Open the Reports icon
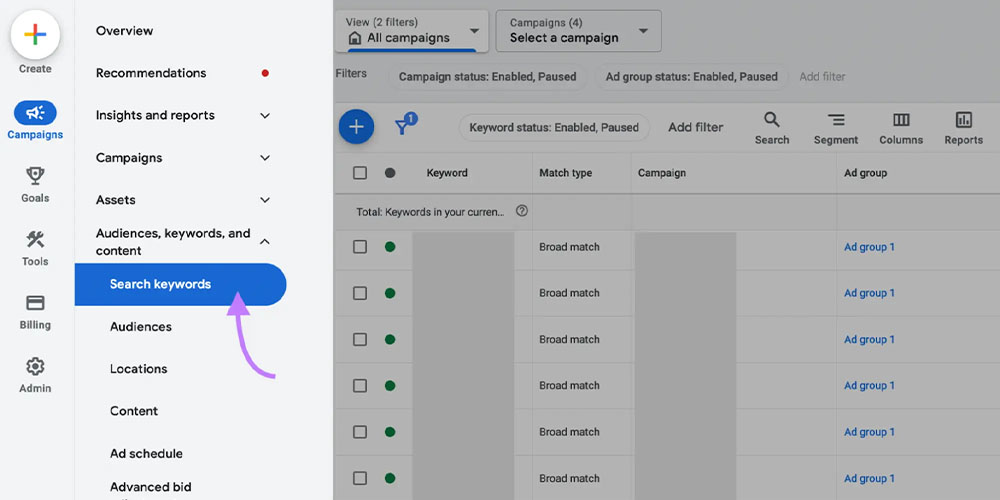 [x=964, y=120]
